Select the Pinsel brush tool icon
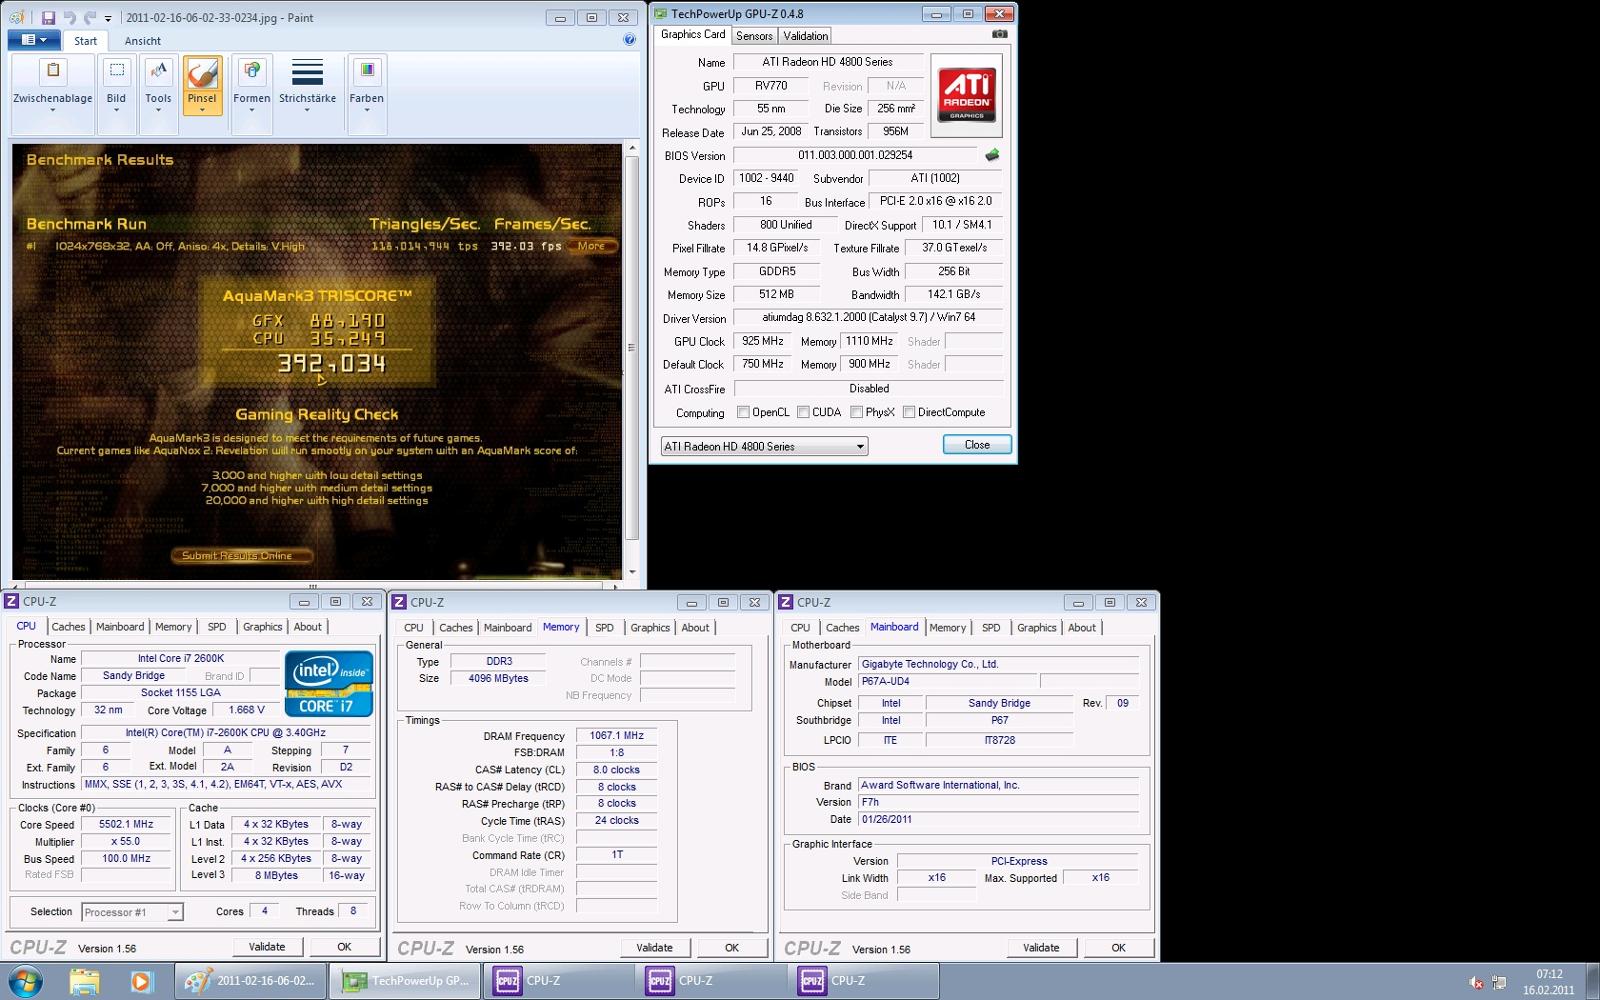 coord(202,75)
